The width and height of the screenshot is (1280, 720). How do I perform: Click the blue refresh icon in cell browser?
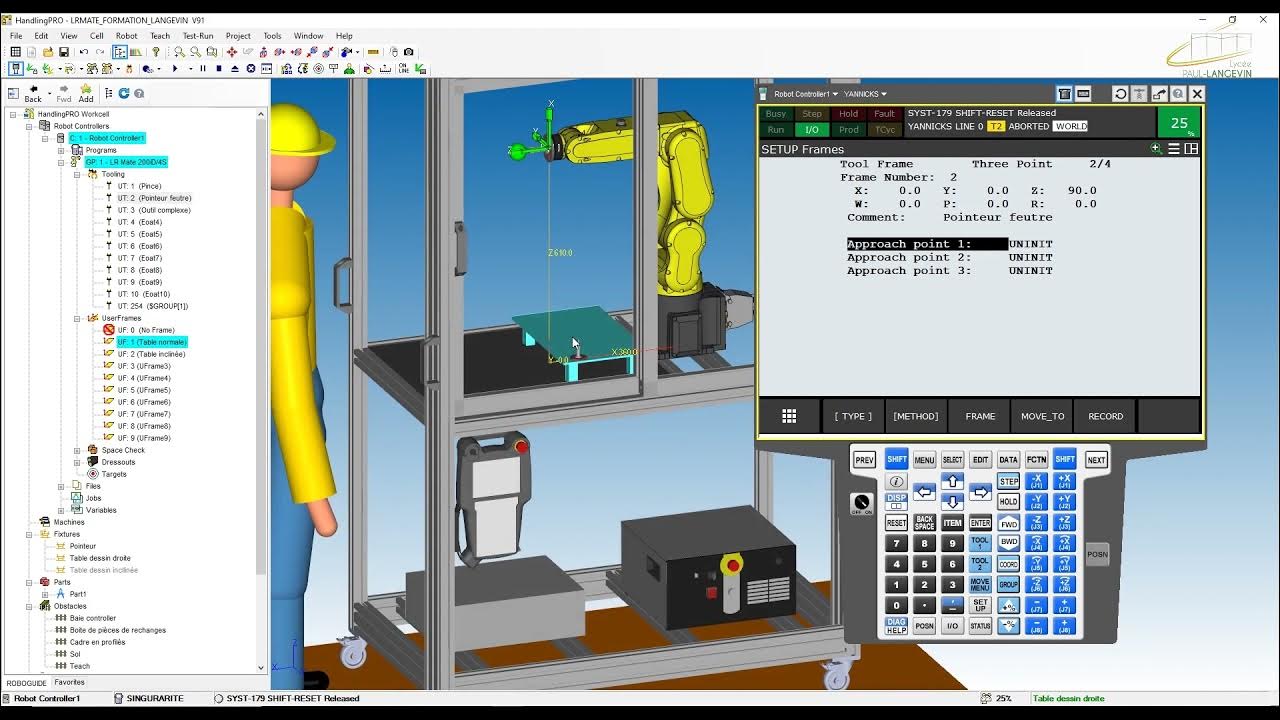[x=124, y=93]
